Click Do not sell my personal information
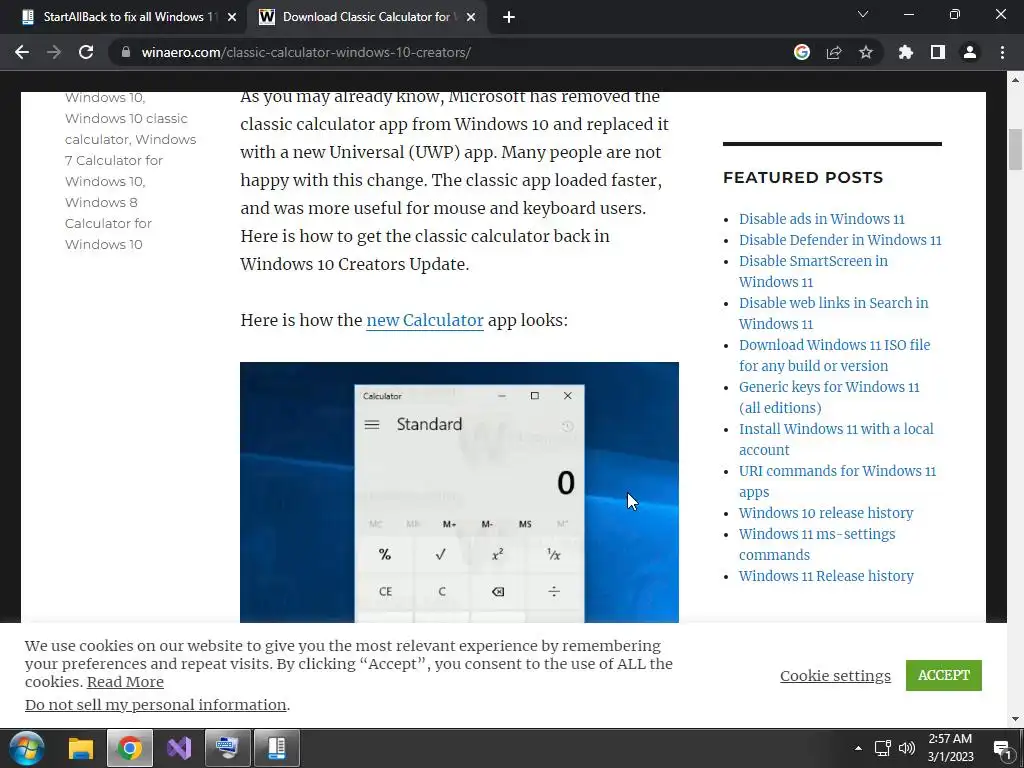 155,705
